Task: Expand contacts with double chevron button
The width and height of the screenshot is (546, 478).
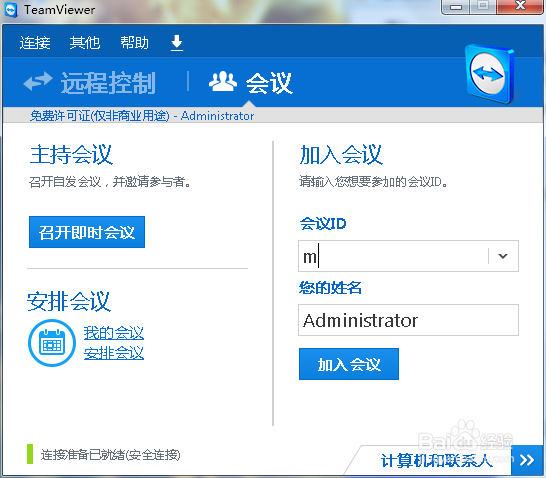Action: coord(527,460)
